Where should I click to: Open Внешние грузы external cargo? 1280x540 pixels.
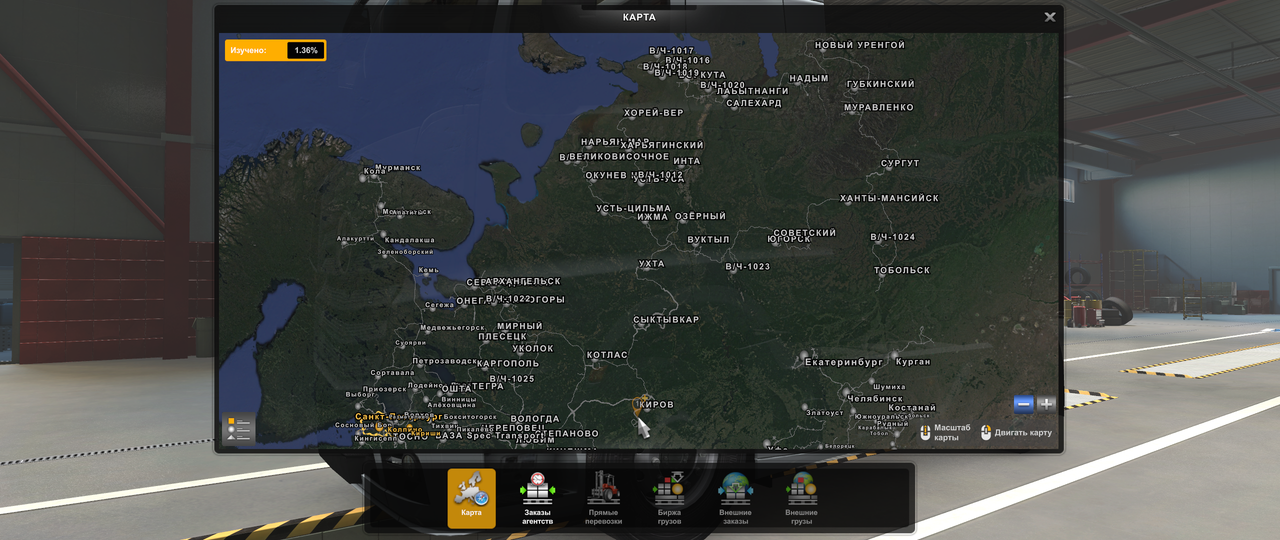pos(801,498)
